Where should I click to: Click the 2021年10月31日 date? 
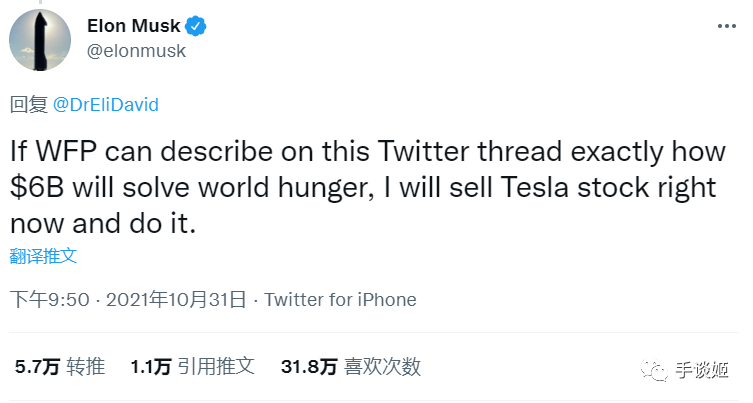click(175, 300)
